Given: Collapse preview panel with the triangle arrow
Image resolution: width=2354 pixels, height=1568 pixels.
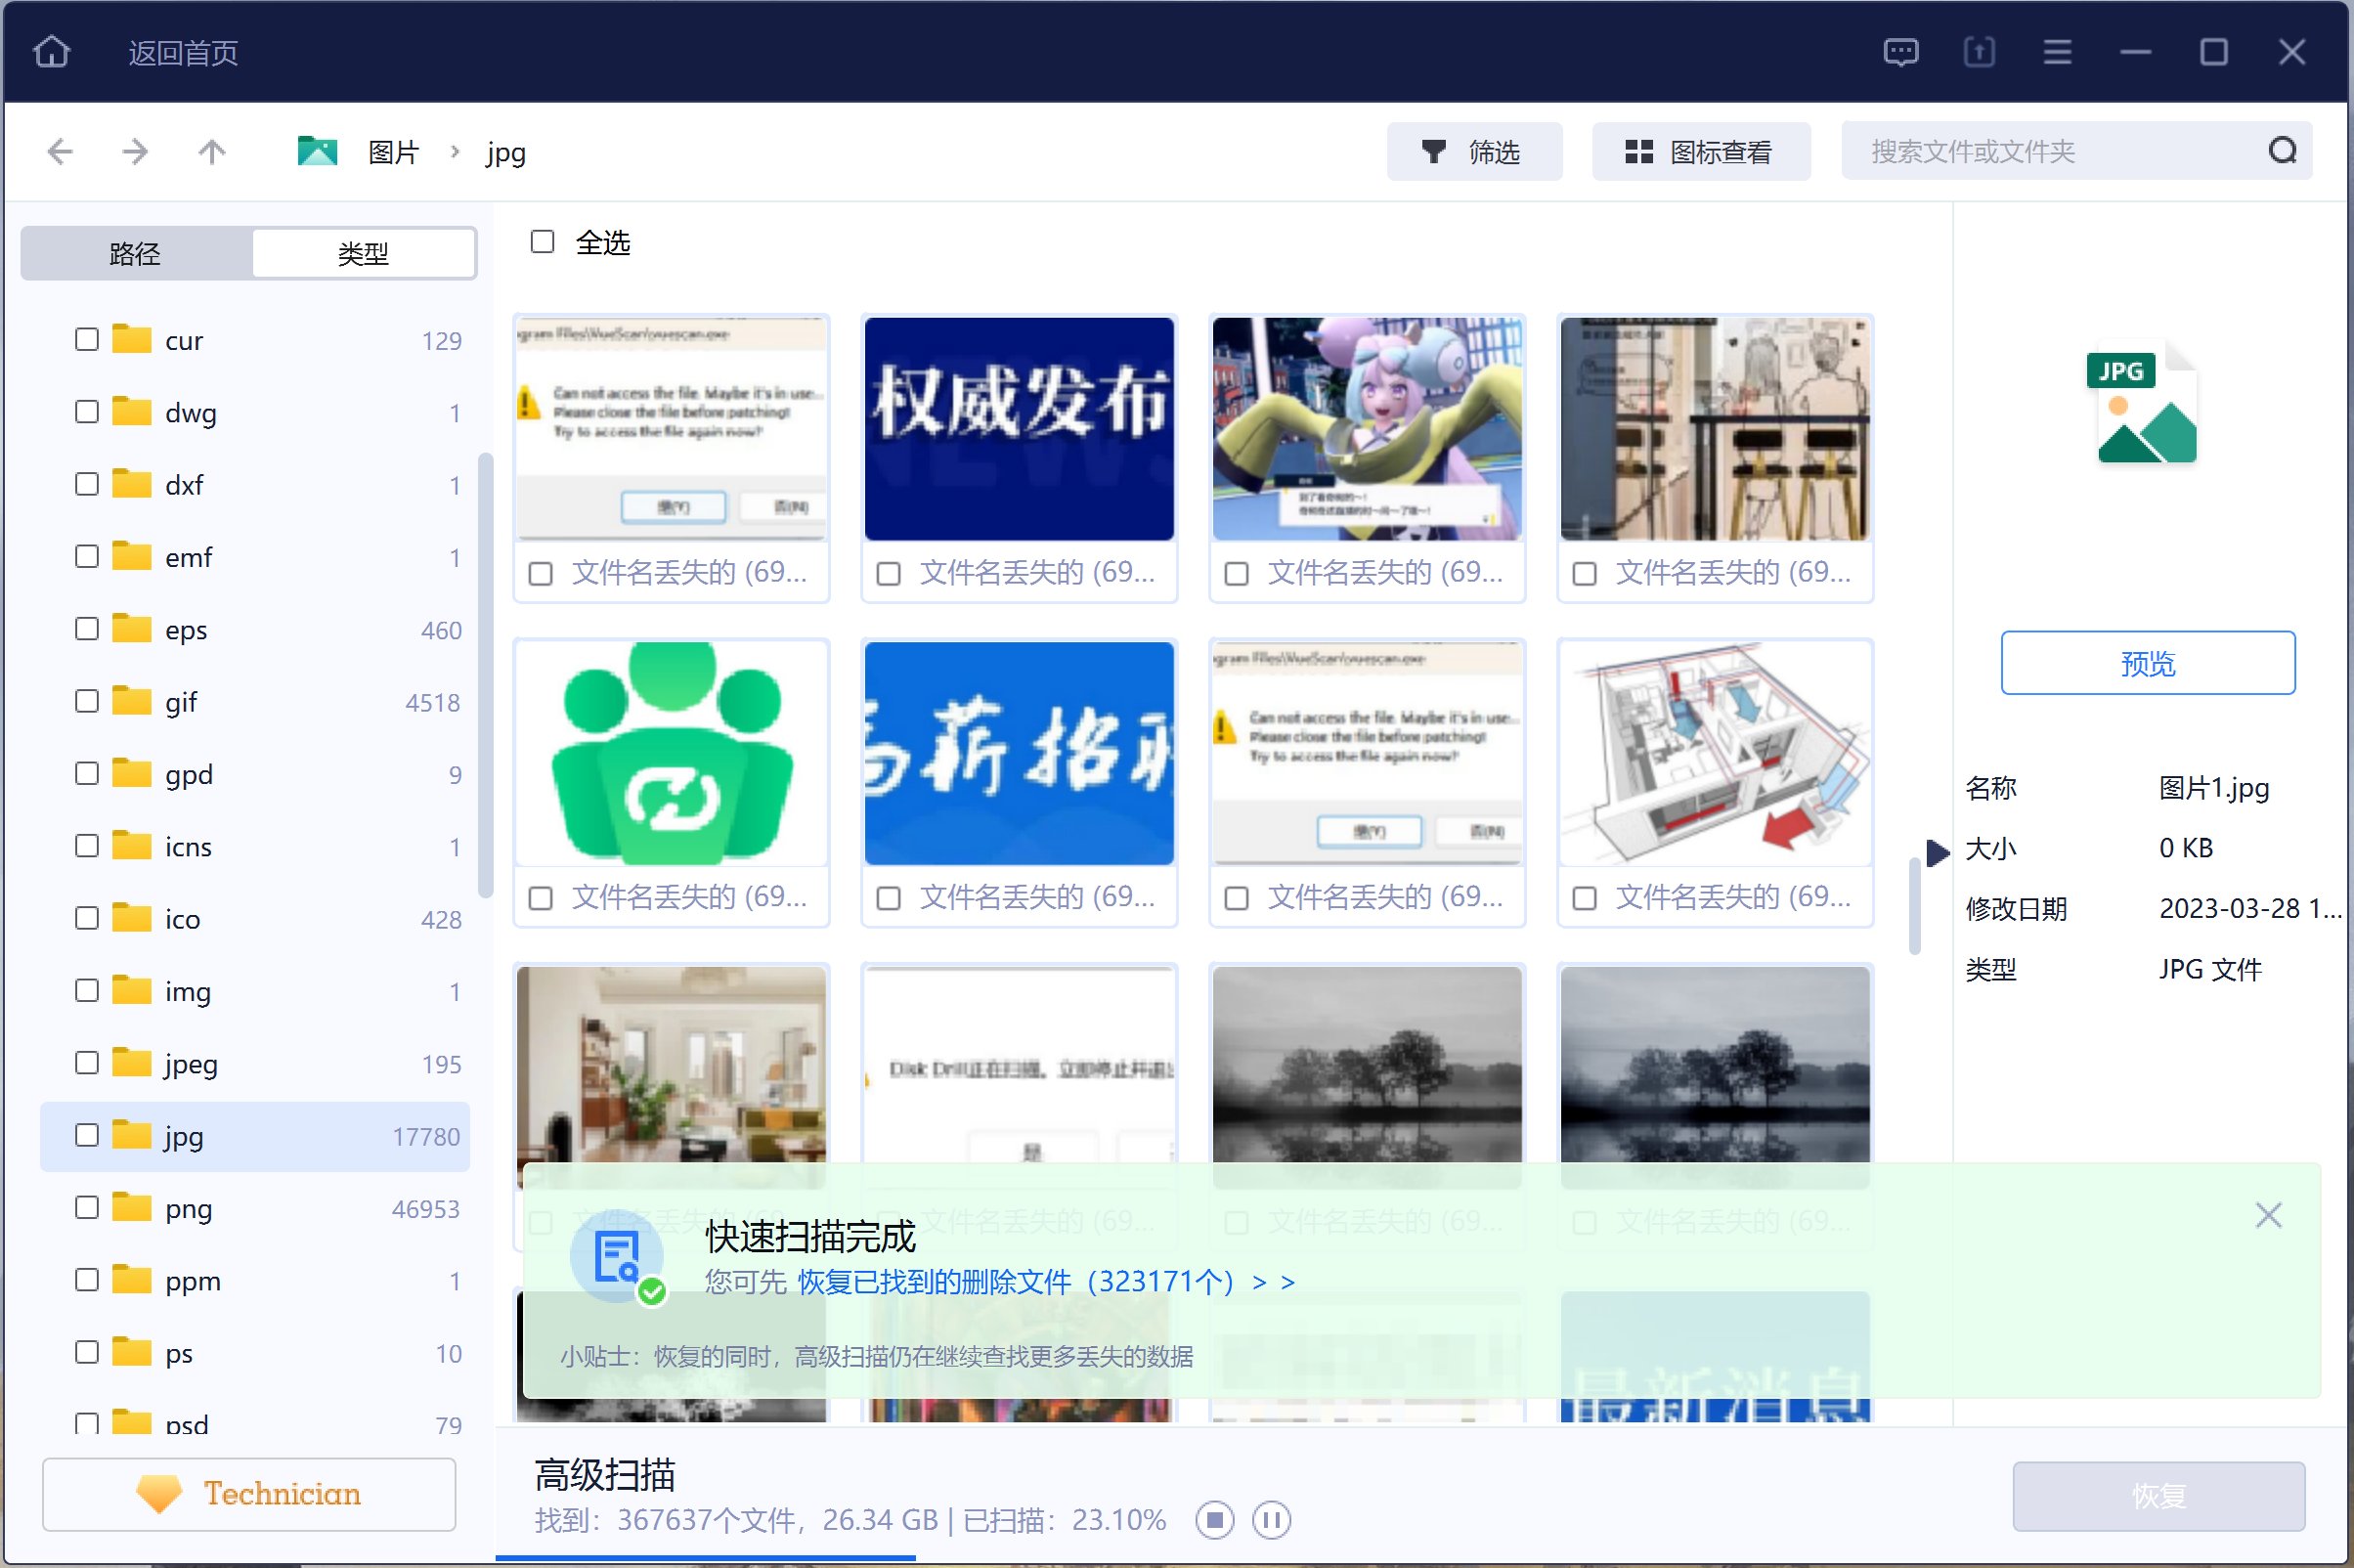Looking at the screenshot, I should [1937, 852].
